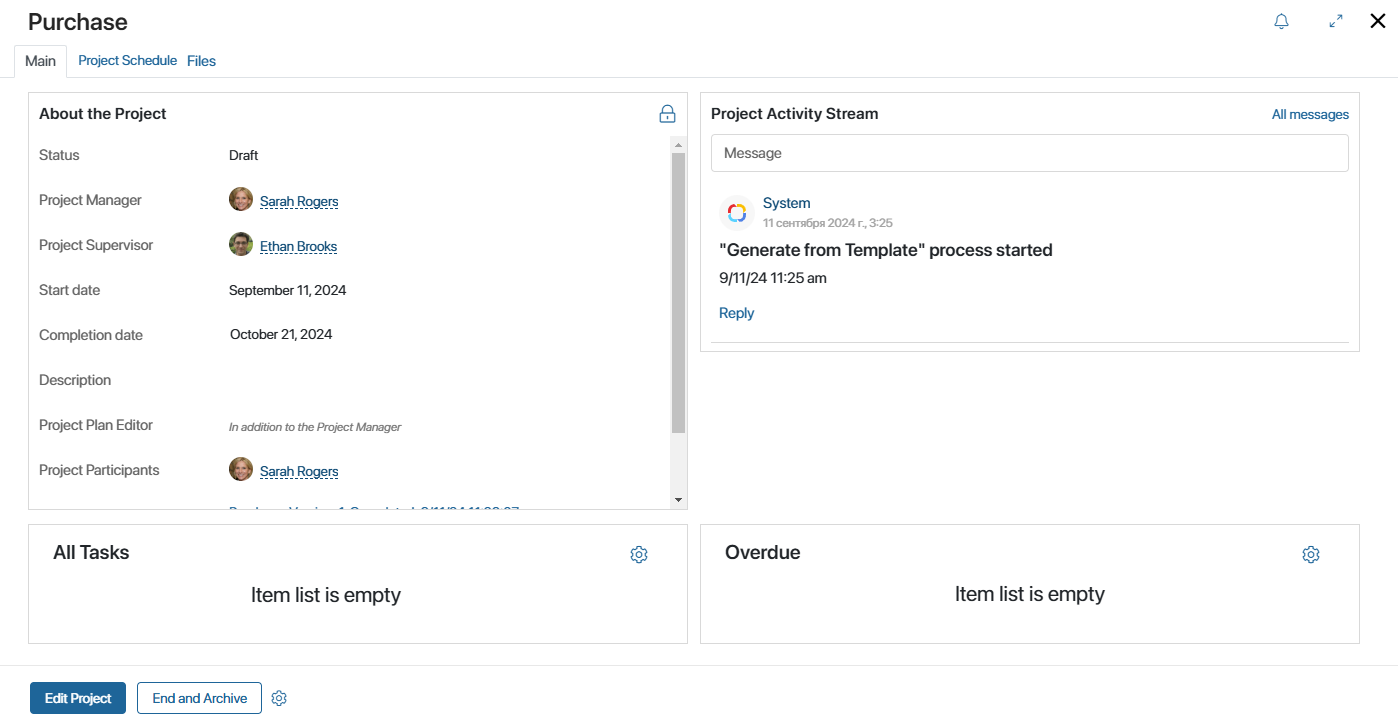Focus the Message input field
Screen dimensions: 1398x728
coord(1029,153)
